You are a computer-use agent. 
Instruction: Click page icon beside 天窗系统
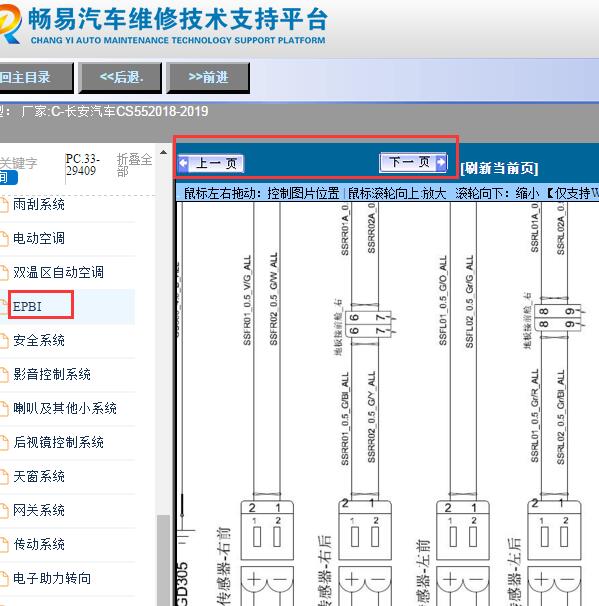4,477
